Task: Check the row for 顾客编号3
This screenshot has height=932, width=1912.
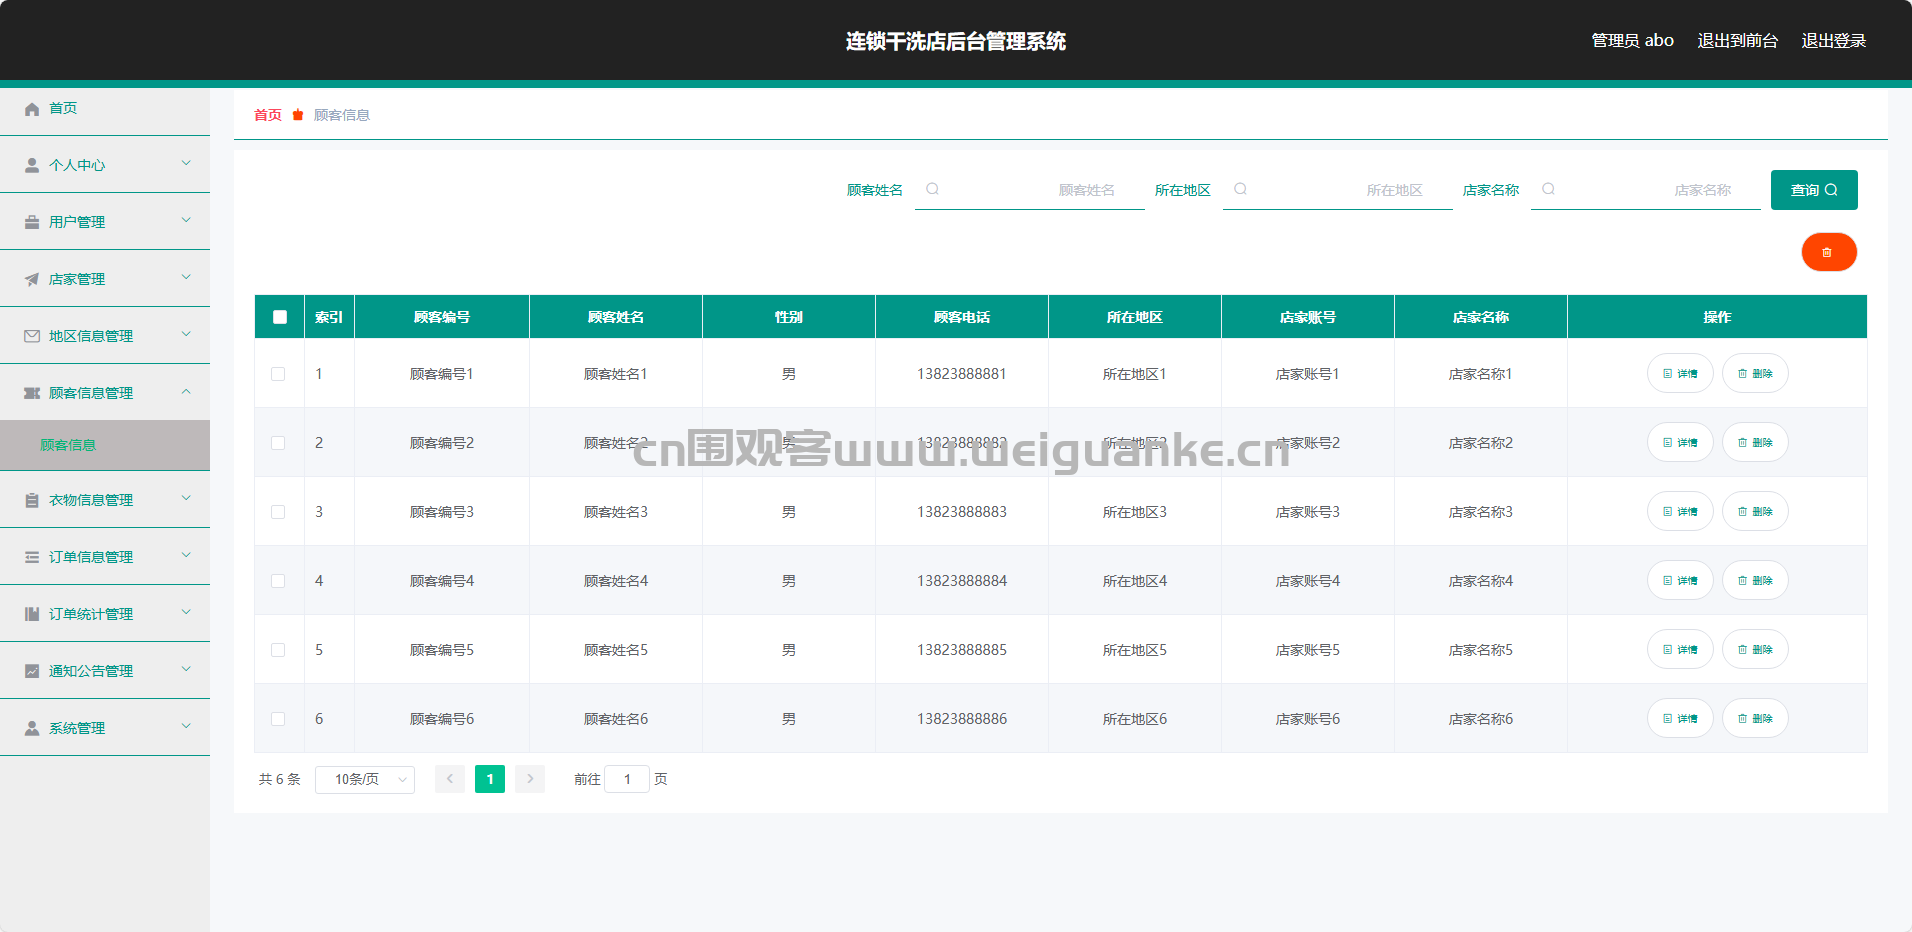Action: tap(278, 512)
